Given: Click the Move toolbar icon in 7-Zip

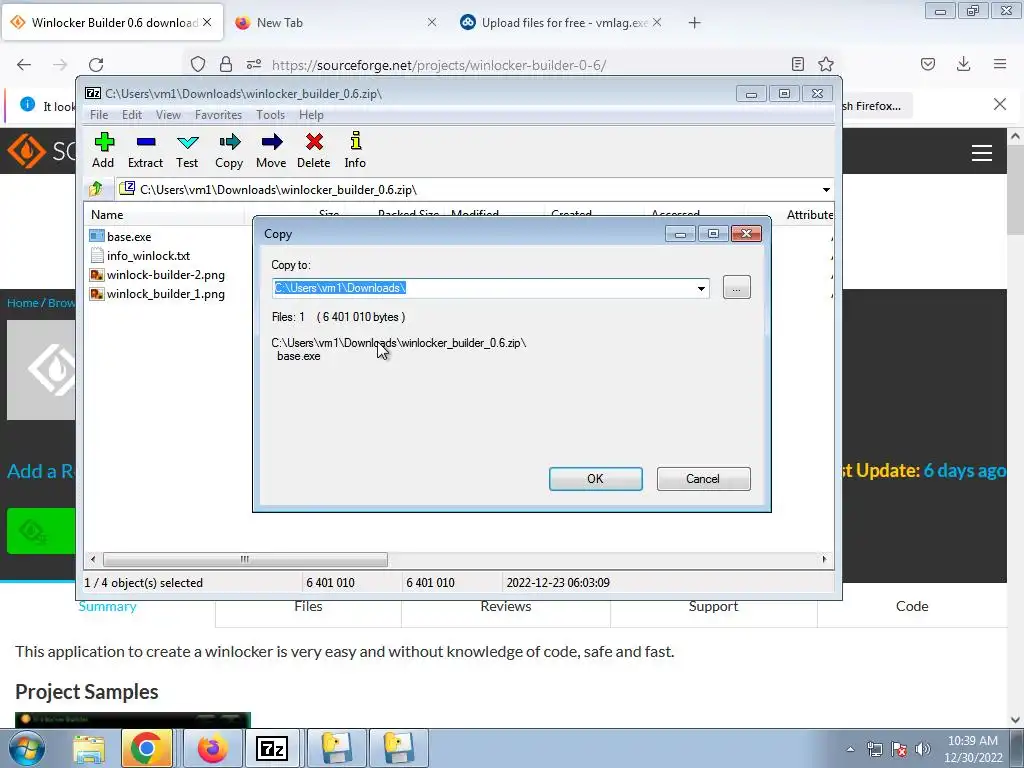Looking at the screenshot, I should 271,150.
